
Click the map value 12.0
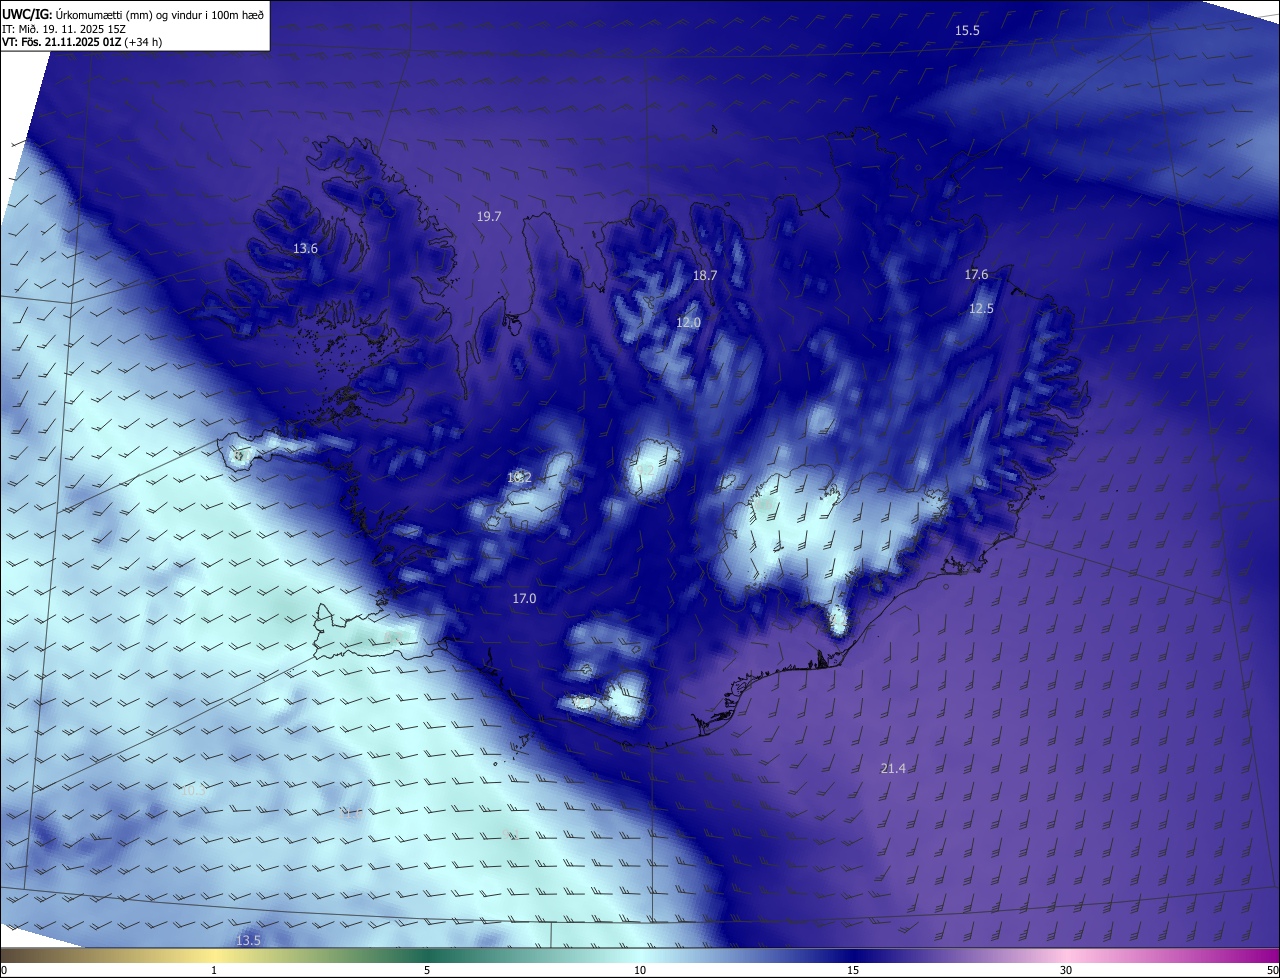tap(688, 322)
